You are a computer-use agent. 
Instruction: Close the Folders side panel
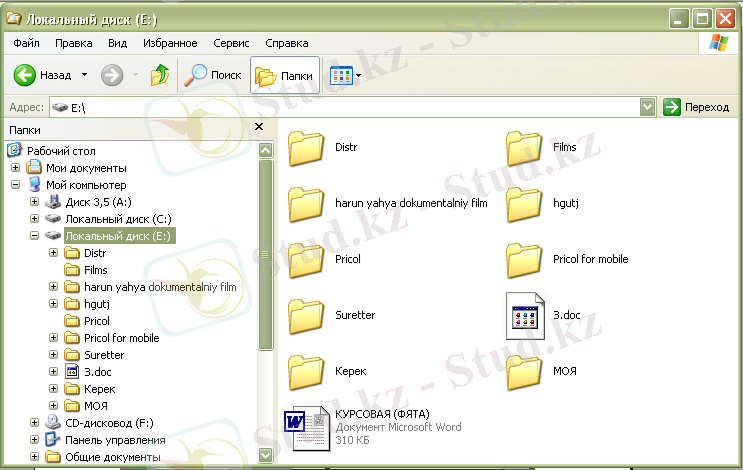259,128
